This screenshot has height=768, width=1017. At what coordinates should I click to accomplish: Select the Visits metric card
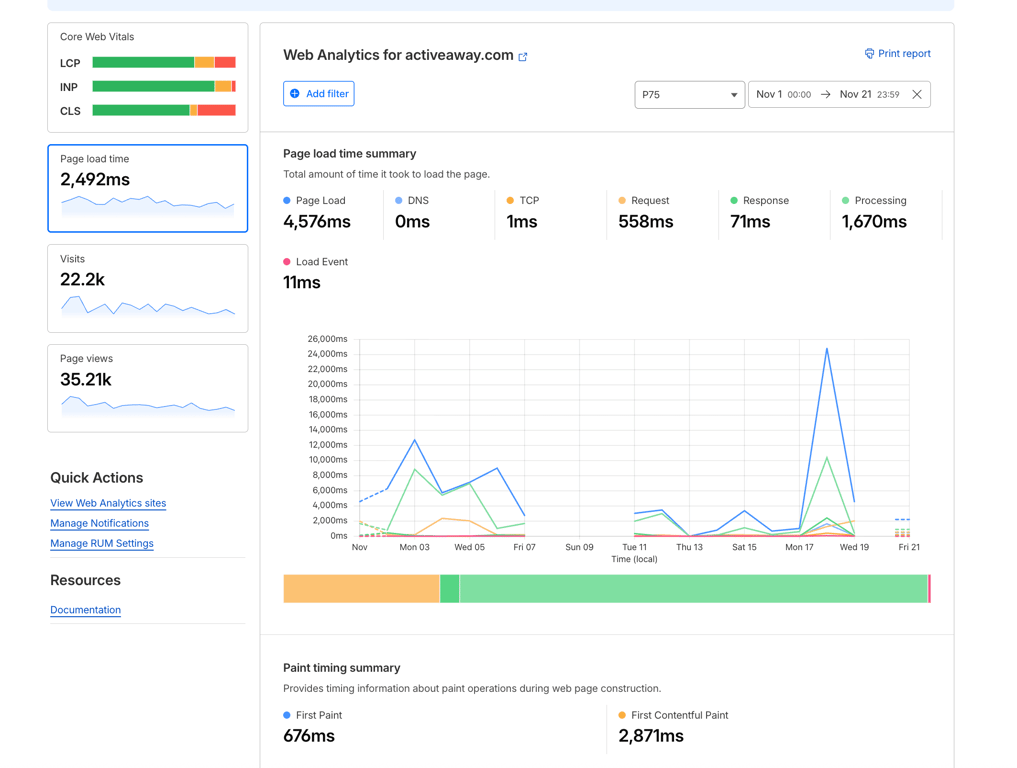(x=148, y=288)
